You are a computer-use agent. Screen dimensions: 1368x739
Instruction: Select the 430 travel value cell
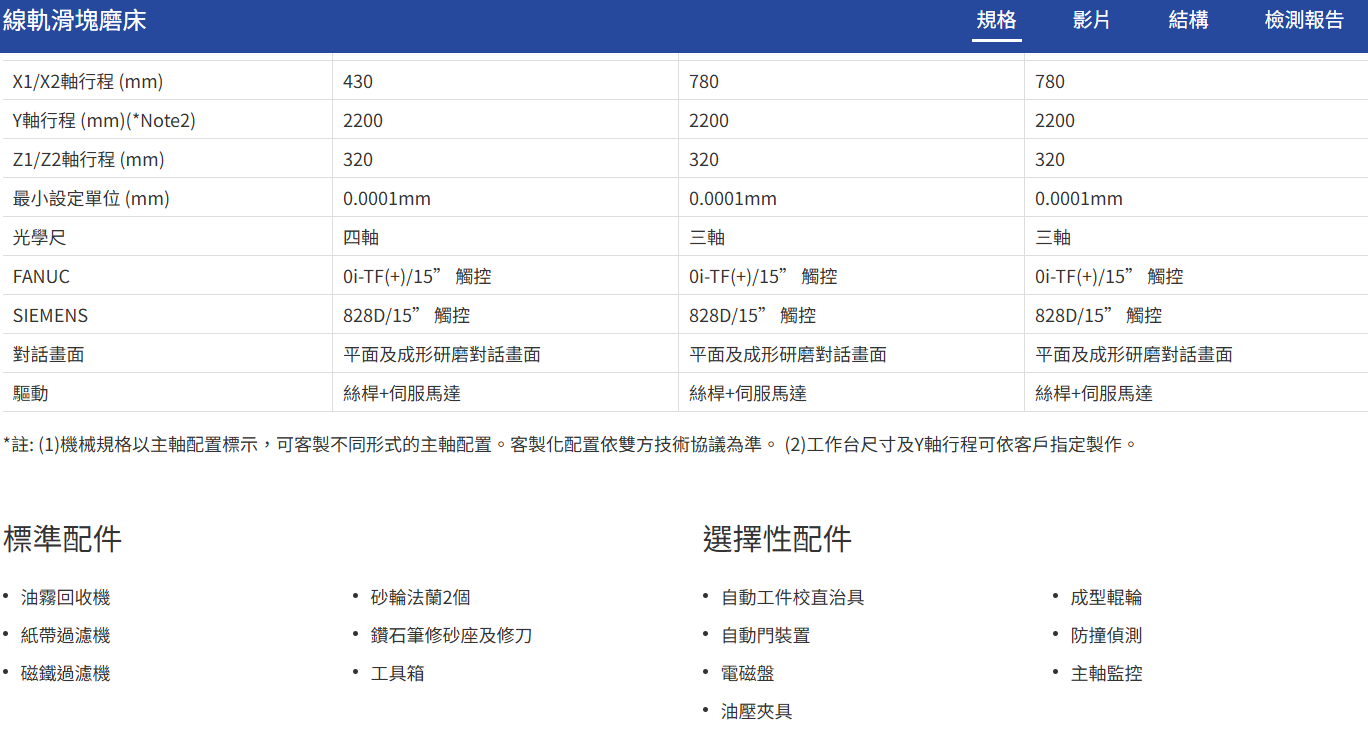pos(358,82)
